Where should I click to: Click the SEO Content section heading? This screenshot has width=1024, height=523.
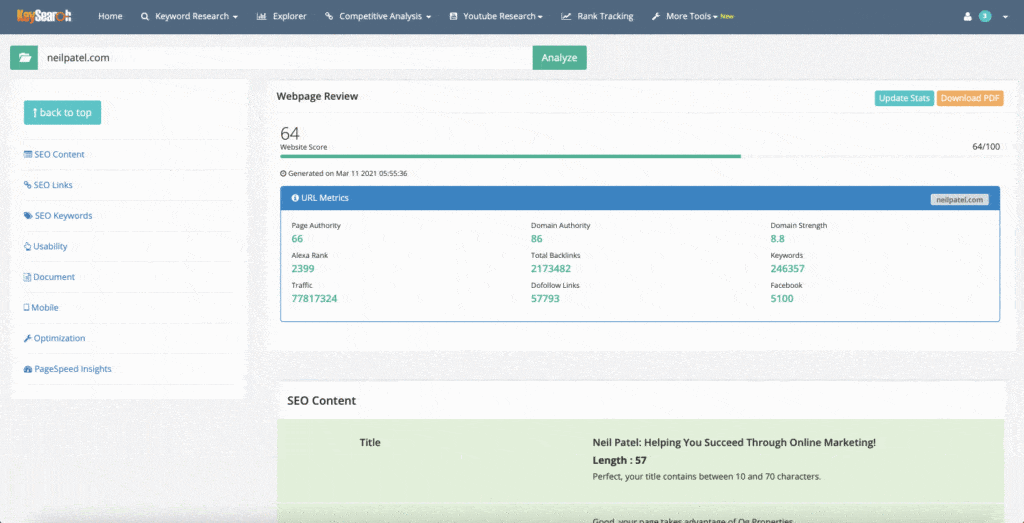coord(322,401)
